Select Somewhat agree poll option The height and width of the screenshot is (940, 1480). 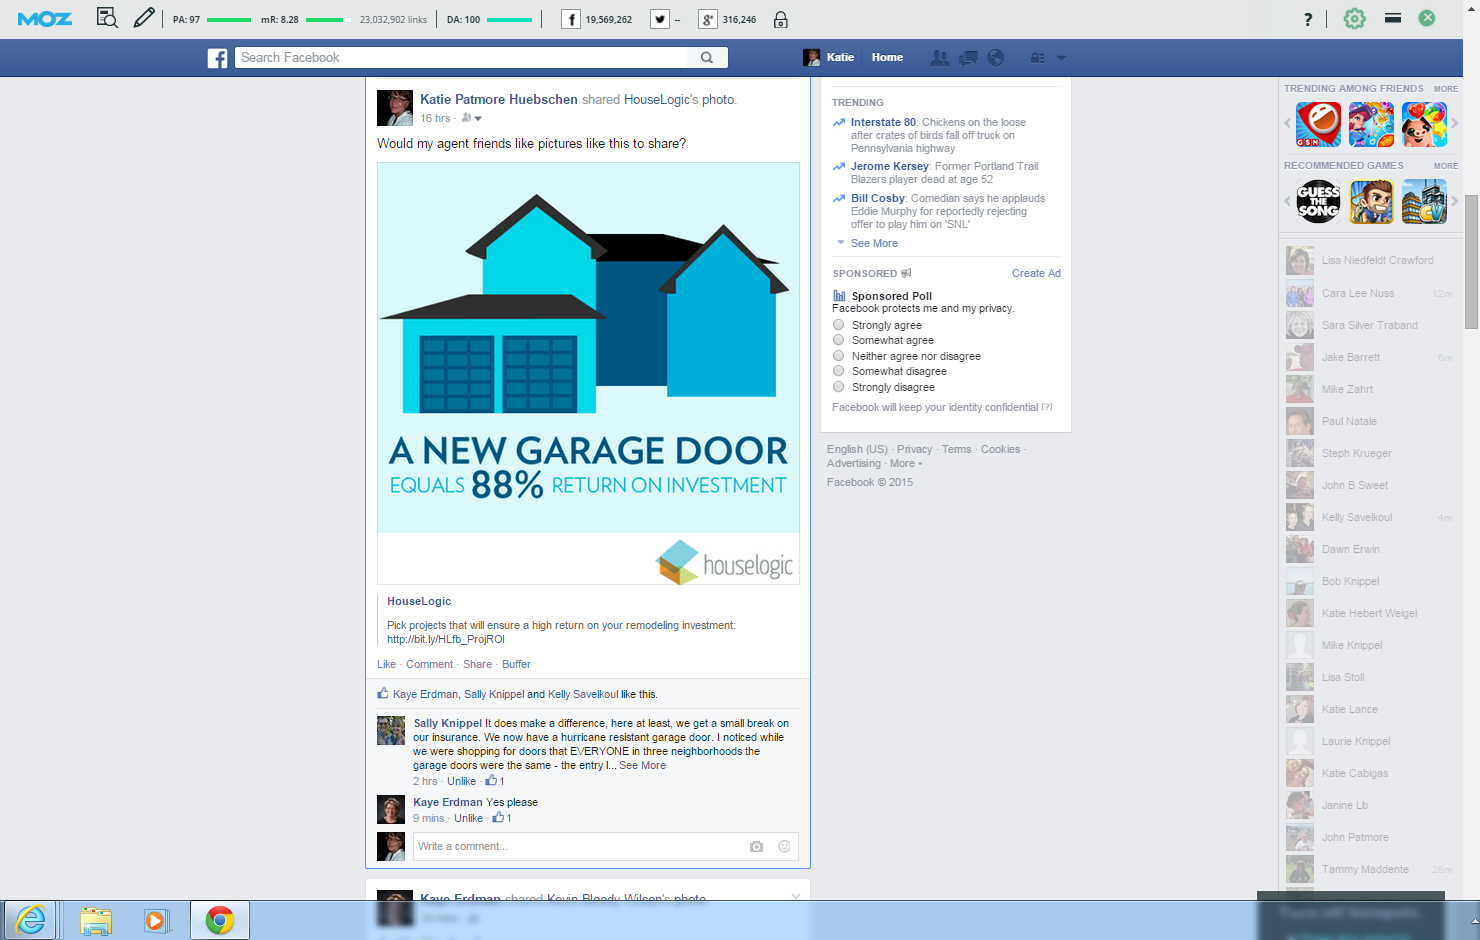tap(839, 340)
